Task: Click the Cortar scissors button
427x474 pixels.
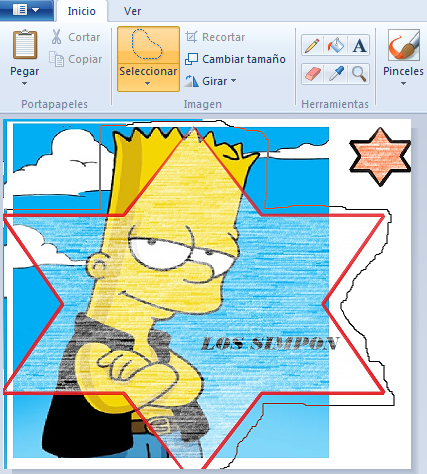Action: coord(75,37)
